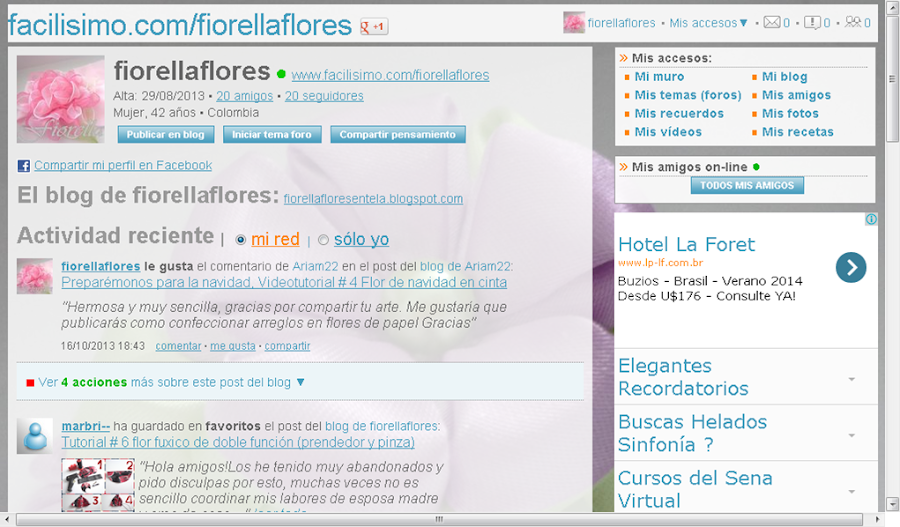Click 'me gusta' under the activity

[x=233, y=346]
